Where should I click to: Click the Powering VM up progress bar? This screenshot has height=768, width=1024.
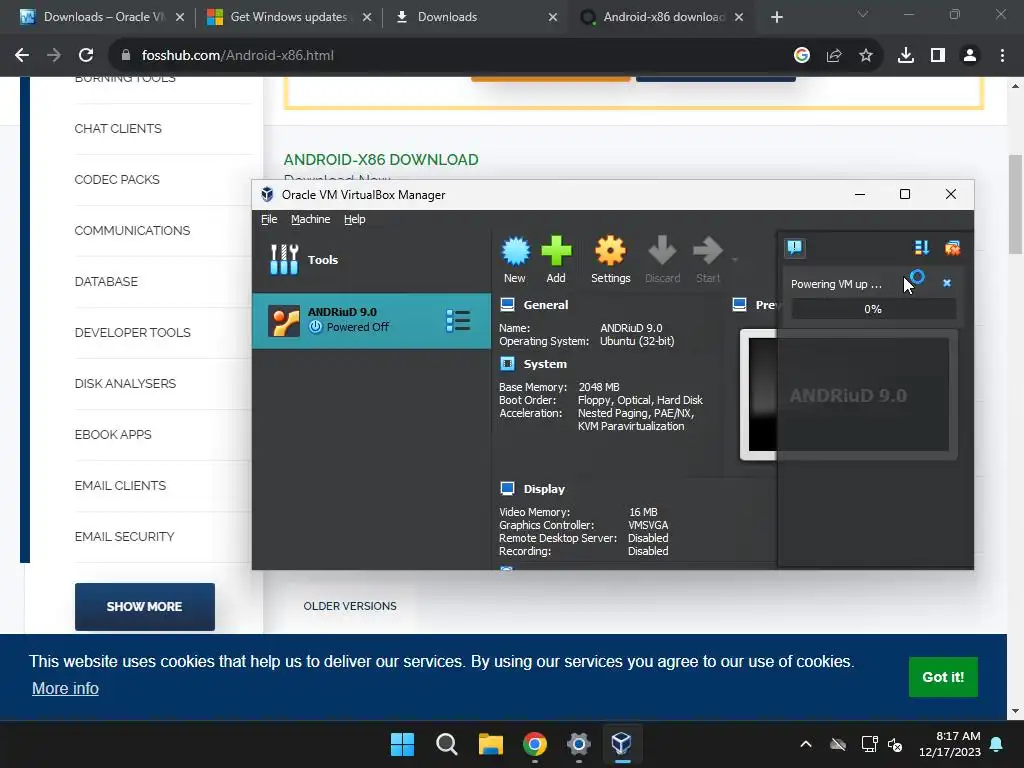click(873, 309)
